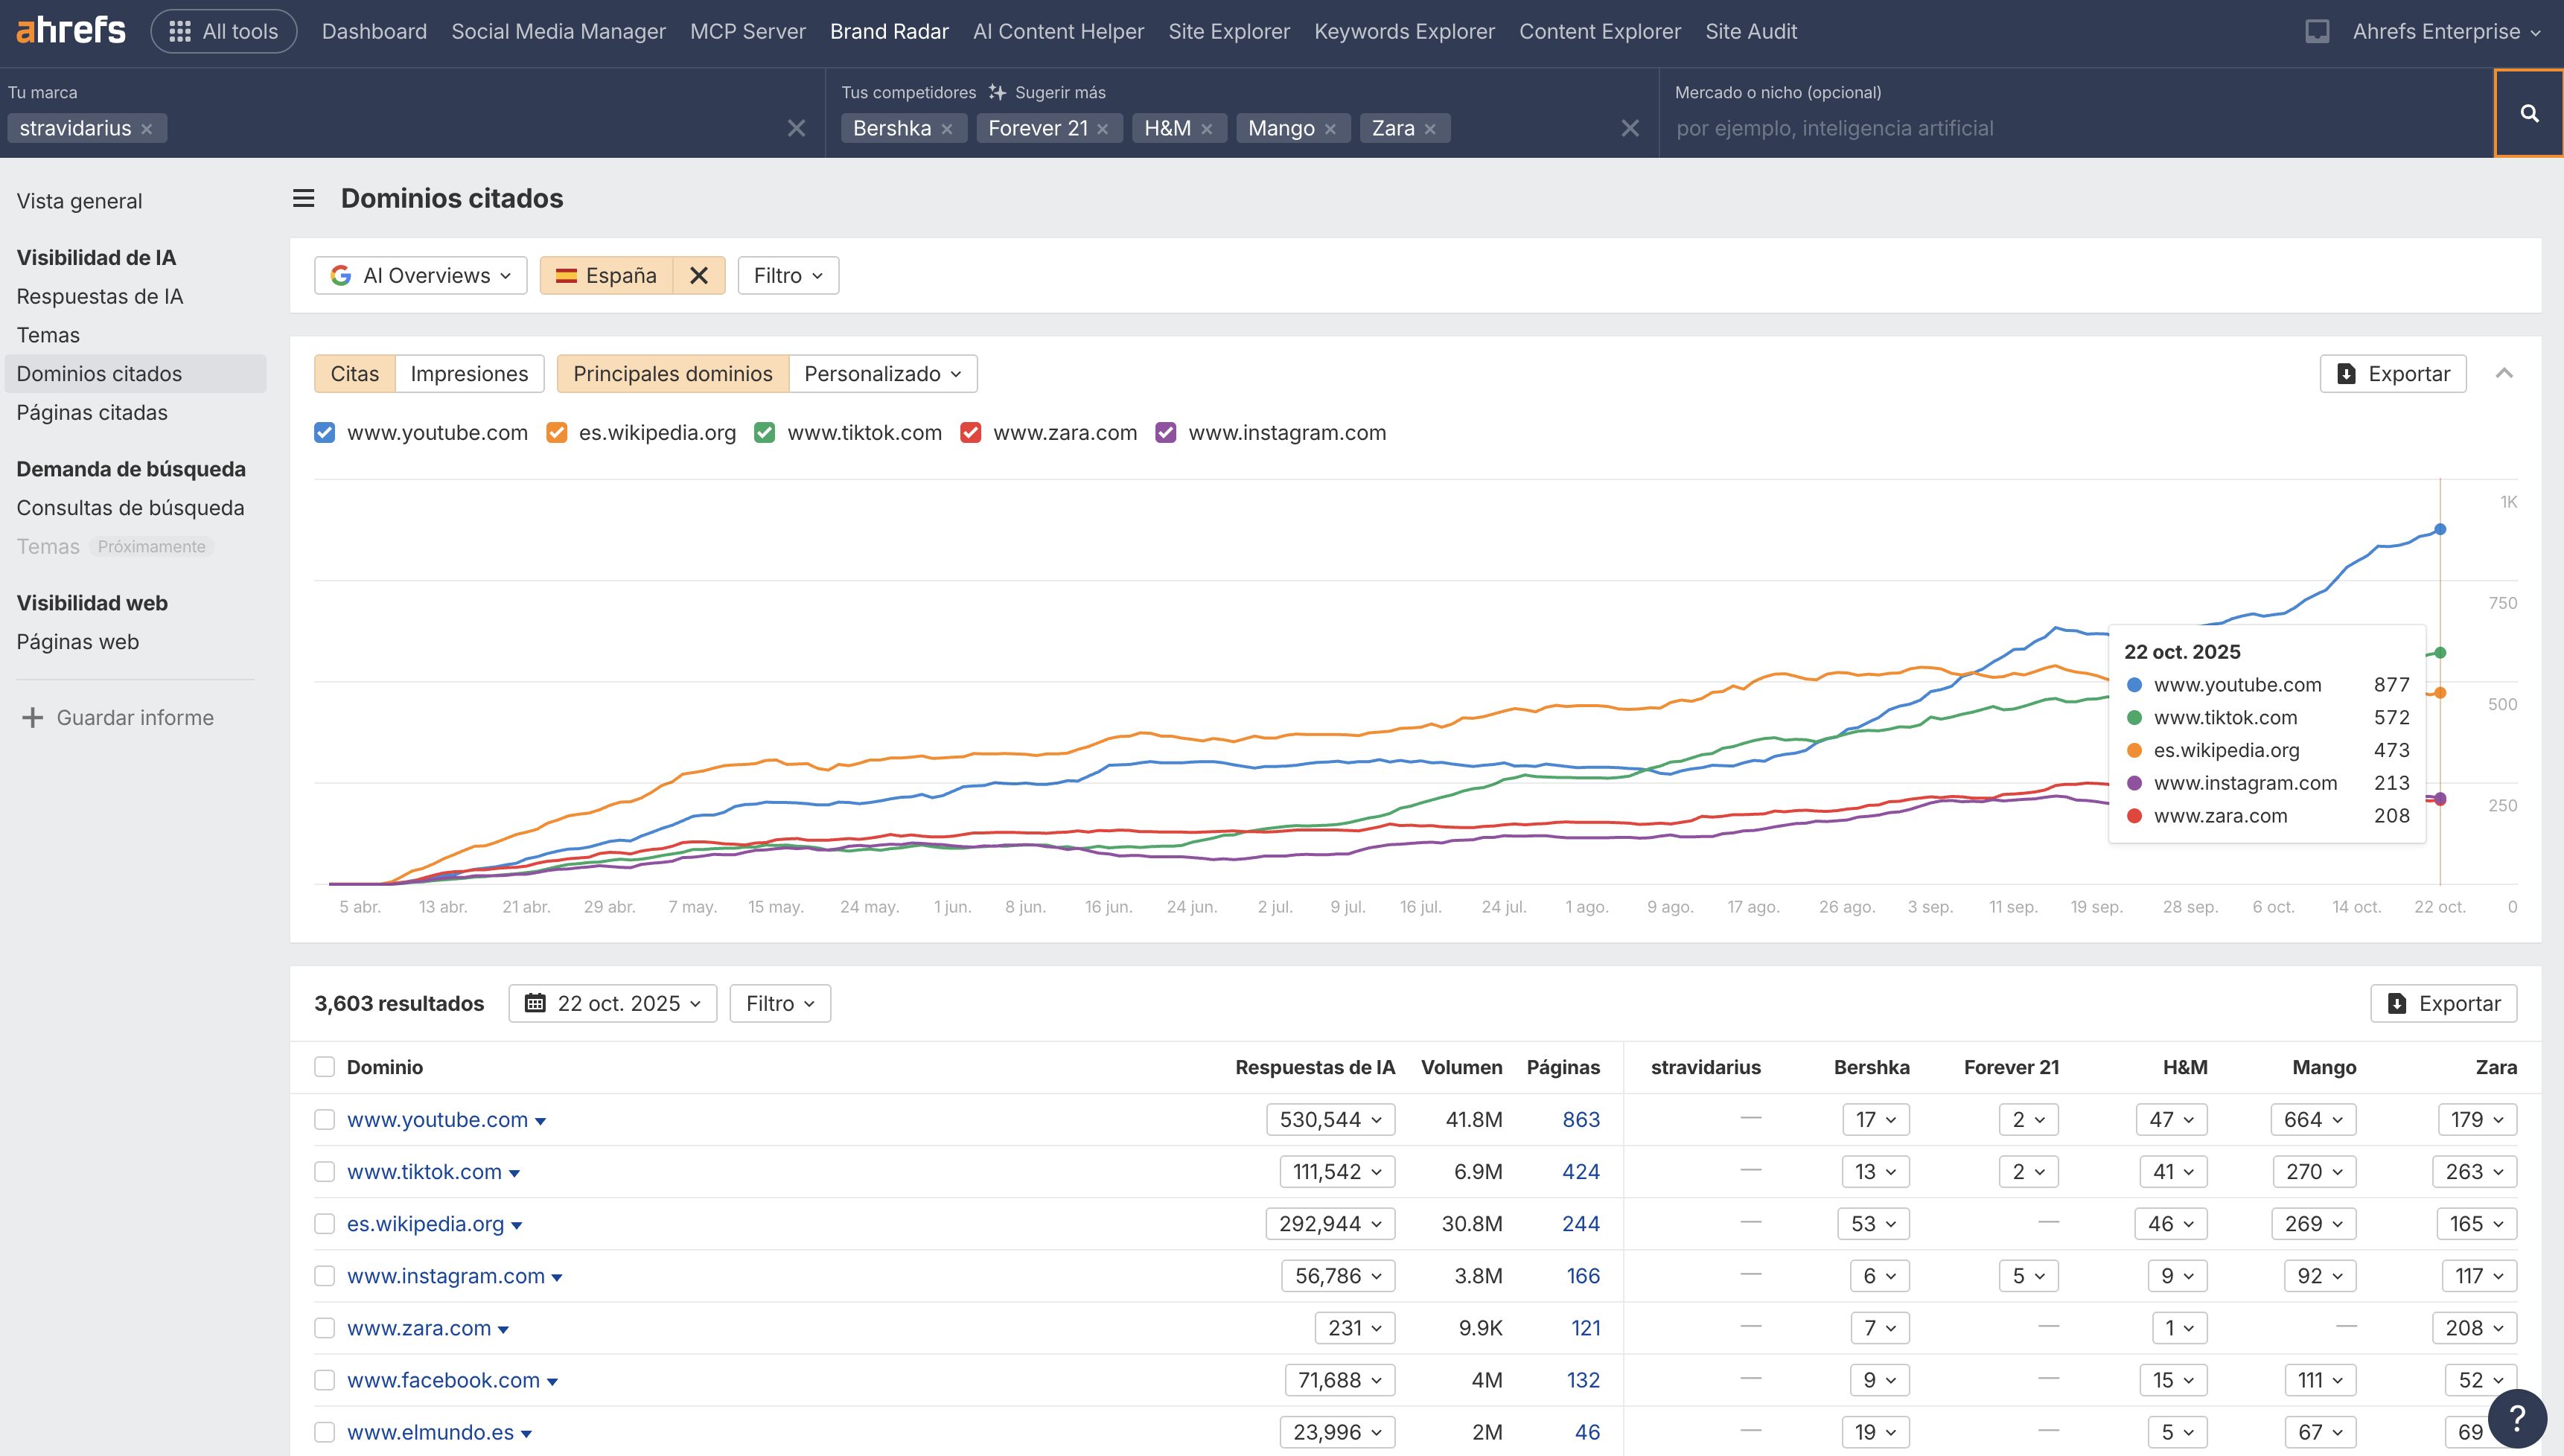Uncheck the www.zara.com chart series

click(x=970, y=433)
